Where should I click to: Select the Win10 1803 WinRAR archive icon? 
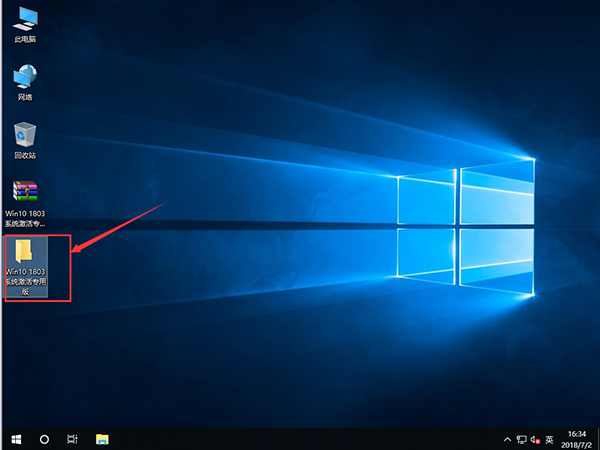(x=25, y=204)
